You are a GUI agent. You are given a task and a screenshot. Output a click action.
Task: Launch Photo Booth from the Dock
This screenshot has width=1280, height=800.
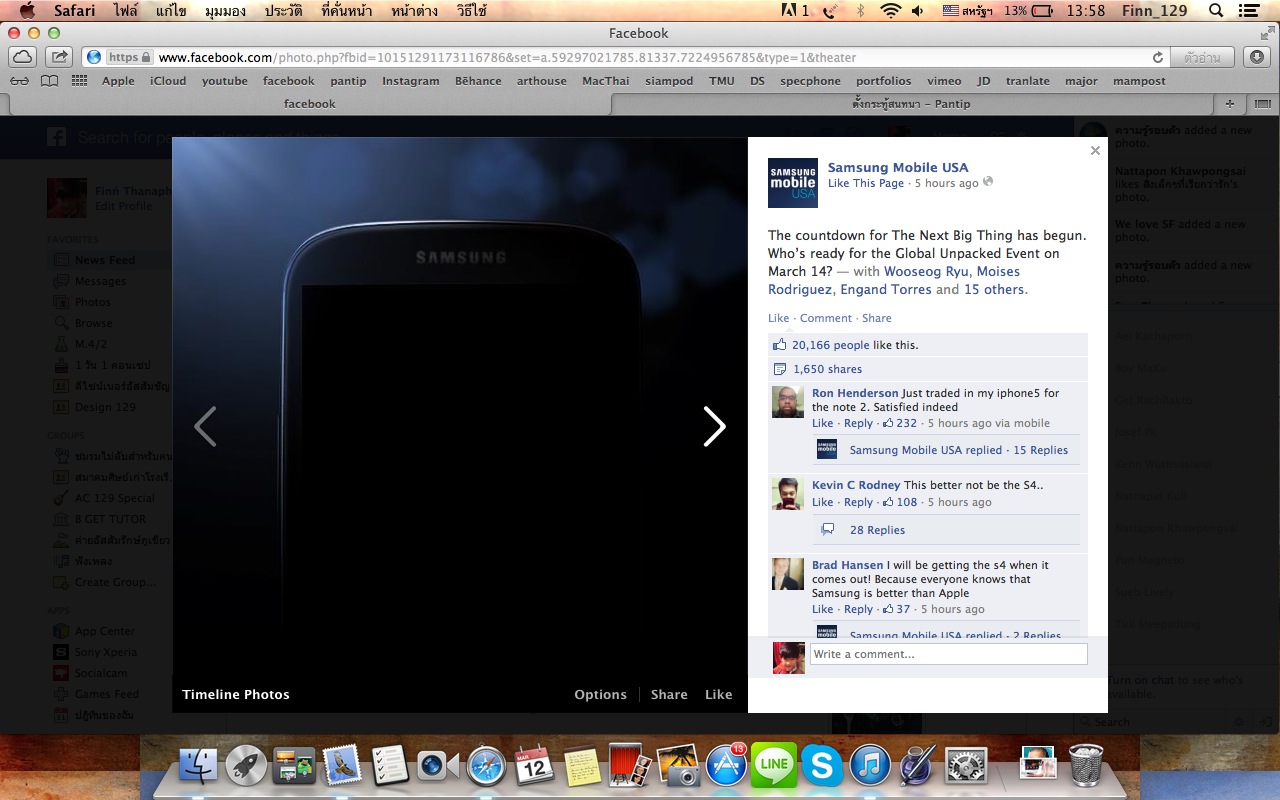630,766
